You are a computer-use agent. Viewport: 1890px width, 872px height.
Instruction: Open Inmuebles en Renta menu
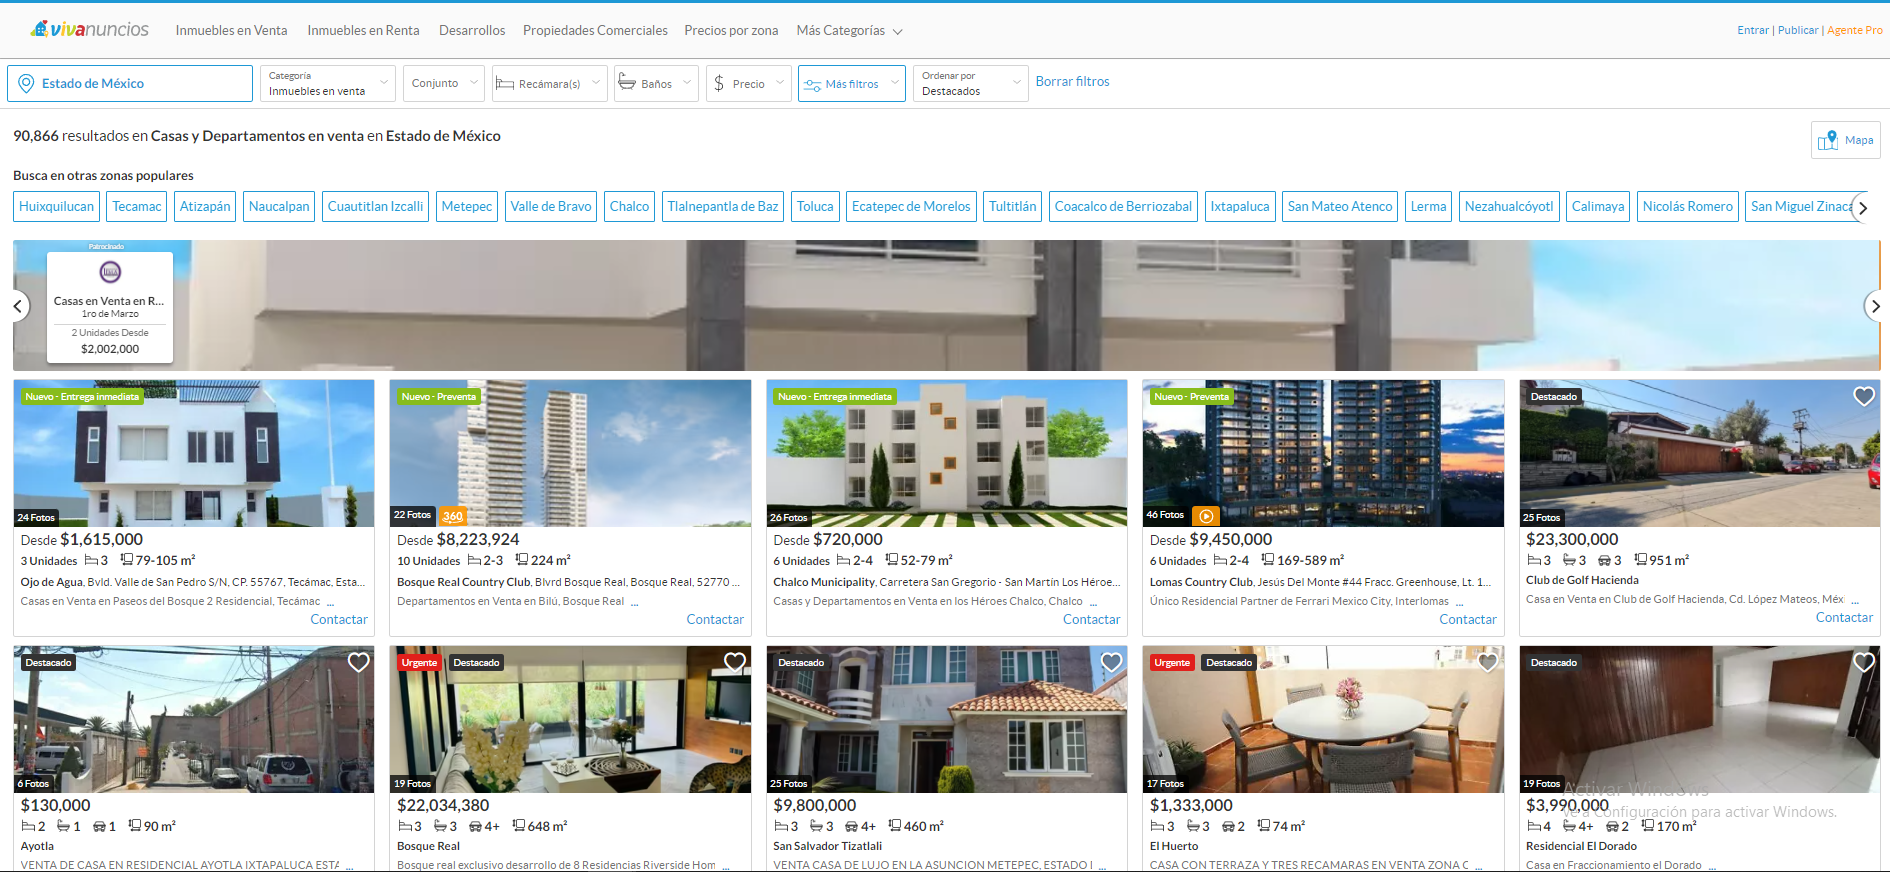pyautogui.click(x=363, y=31)
